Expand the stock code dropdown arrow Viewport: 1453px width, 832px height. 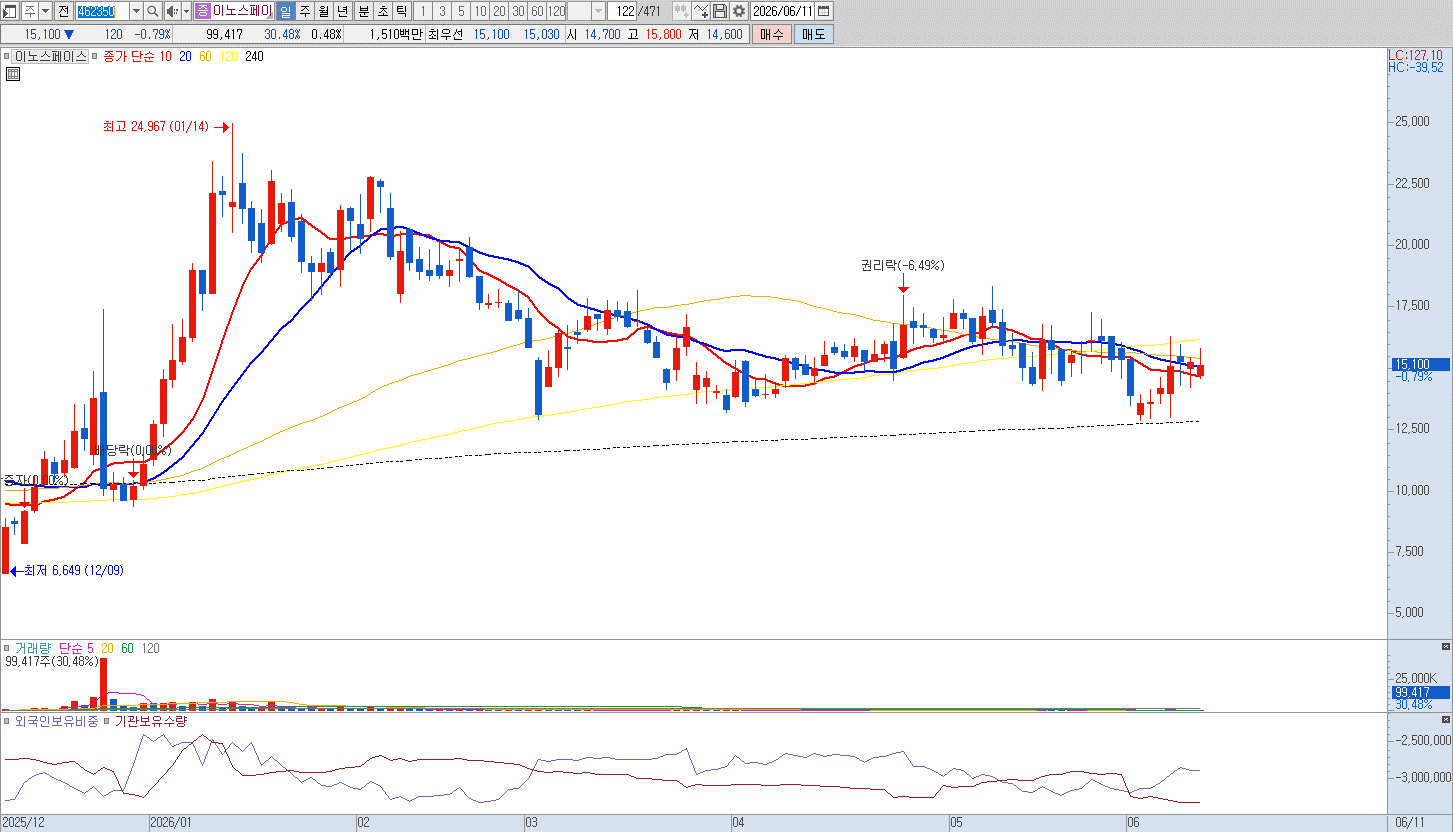[136, 11]
